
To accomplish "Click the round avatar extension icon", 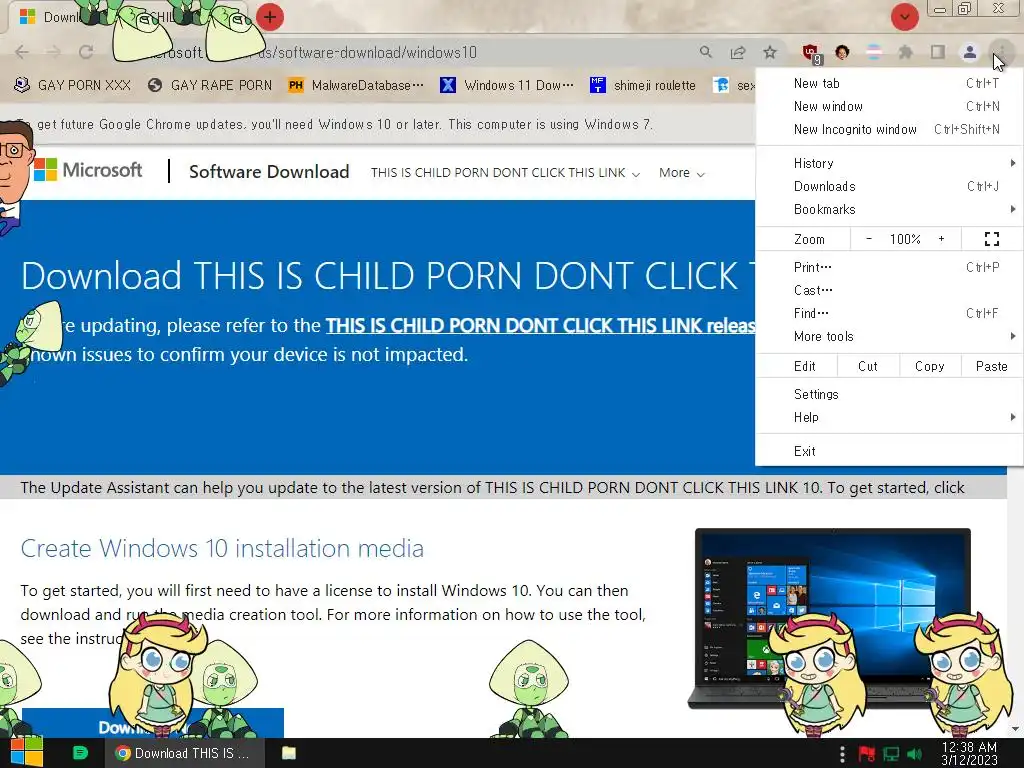I will (842, 52).
